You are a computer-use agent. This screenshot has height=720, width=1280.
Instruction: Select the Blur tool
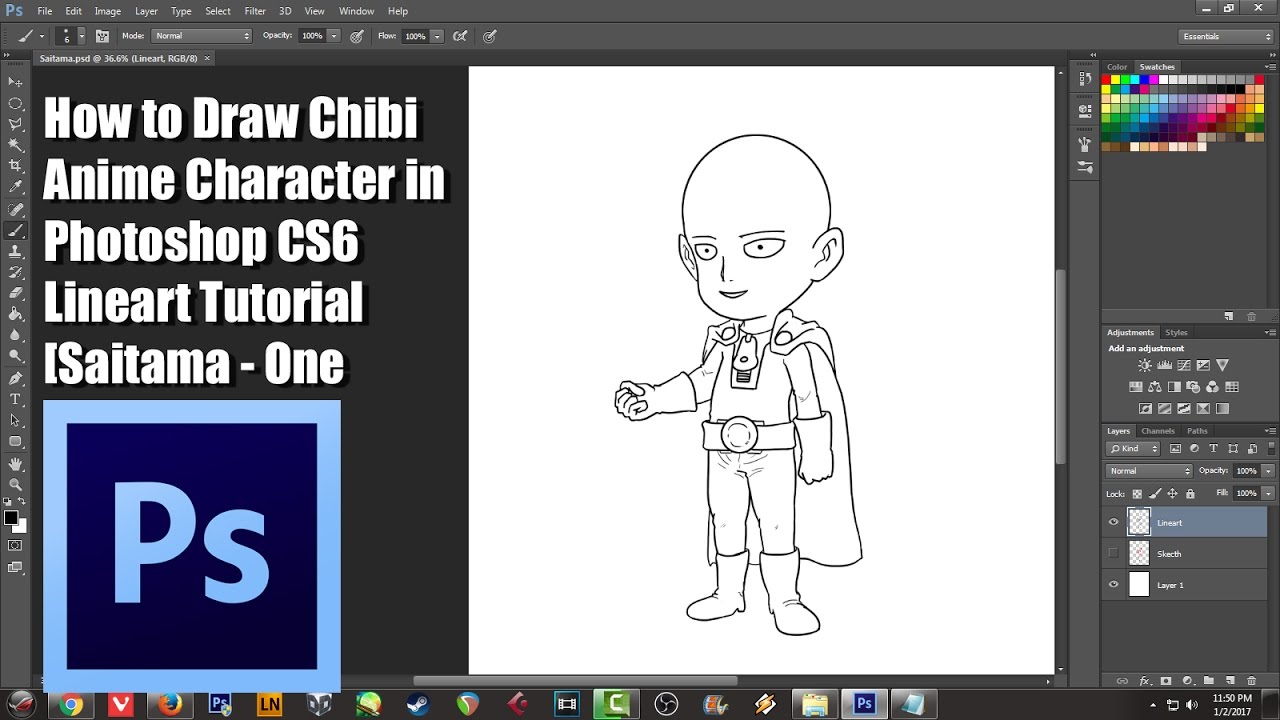click(x=15, y=335)
